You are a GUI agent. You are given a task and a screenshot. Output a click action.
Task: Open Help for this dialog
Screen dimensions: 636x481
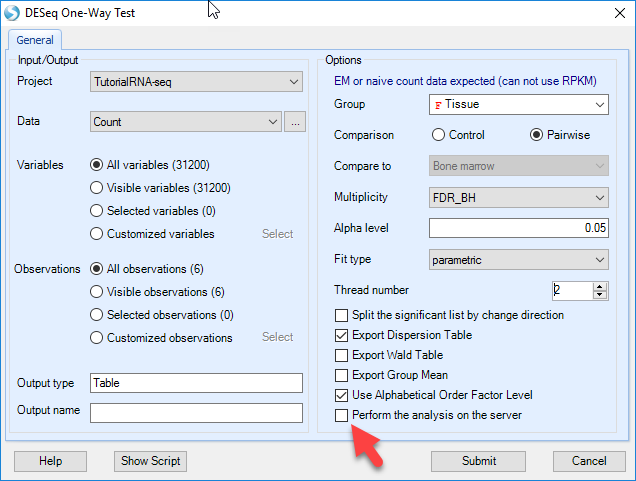(x=50, y=461)
